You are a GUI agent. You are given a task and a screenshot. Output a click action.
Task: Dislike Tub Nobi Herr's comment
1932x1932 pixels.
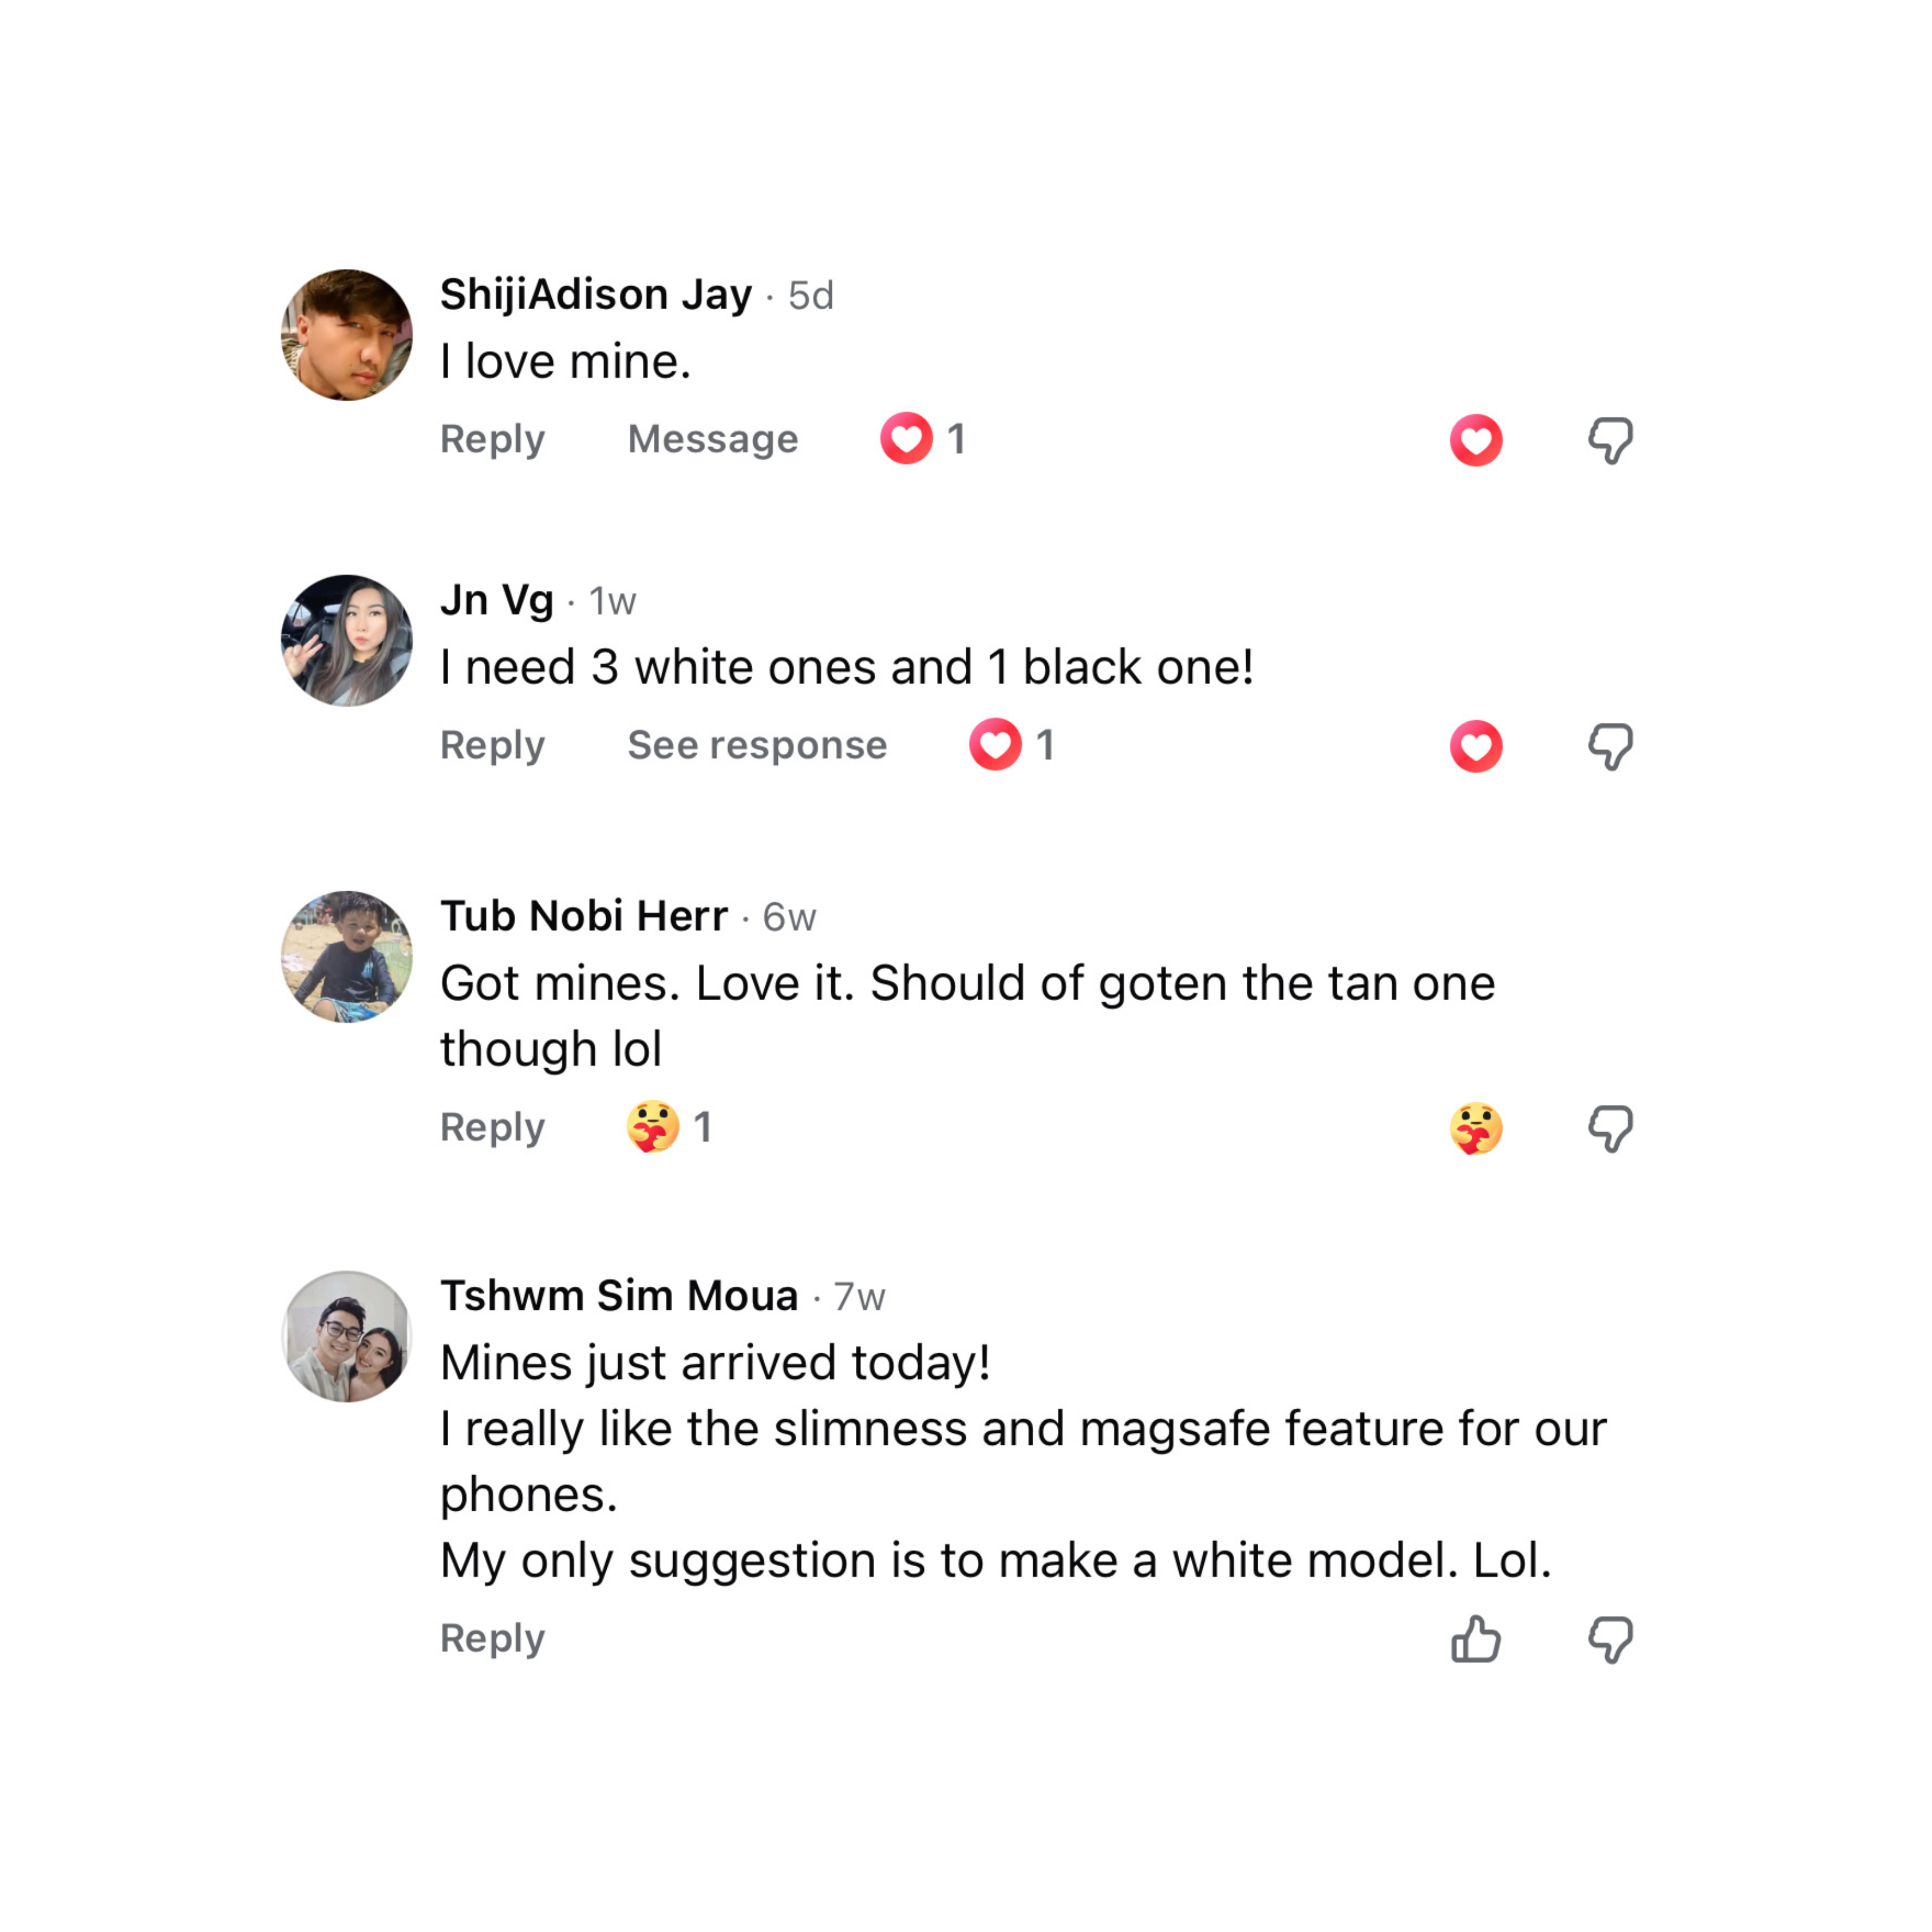click(x=1610, y=1128)
